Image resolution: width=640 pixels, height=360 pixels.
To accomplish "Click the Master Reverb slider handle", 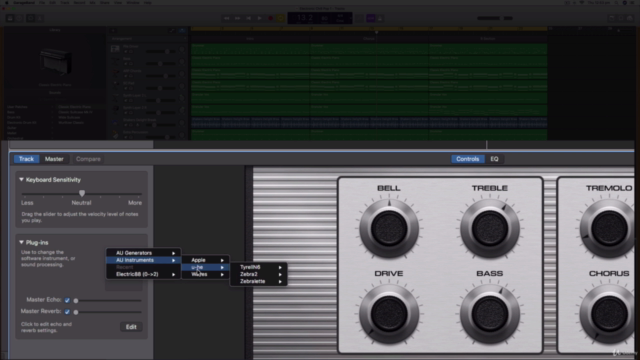I will point(76,312).
